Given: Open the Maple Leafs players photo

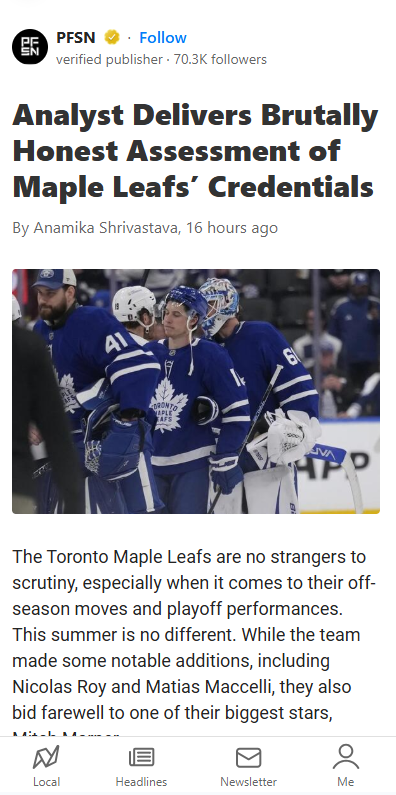Looking at the screenshot, I should coord(196,391).
